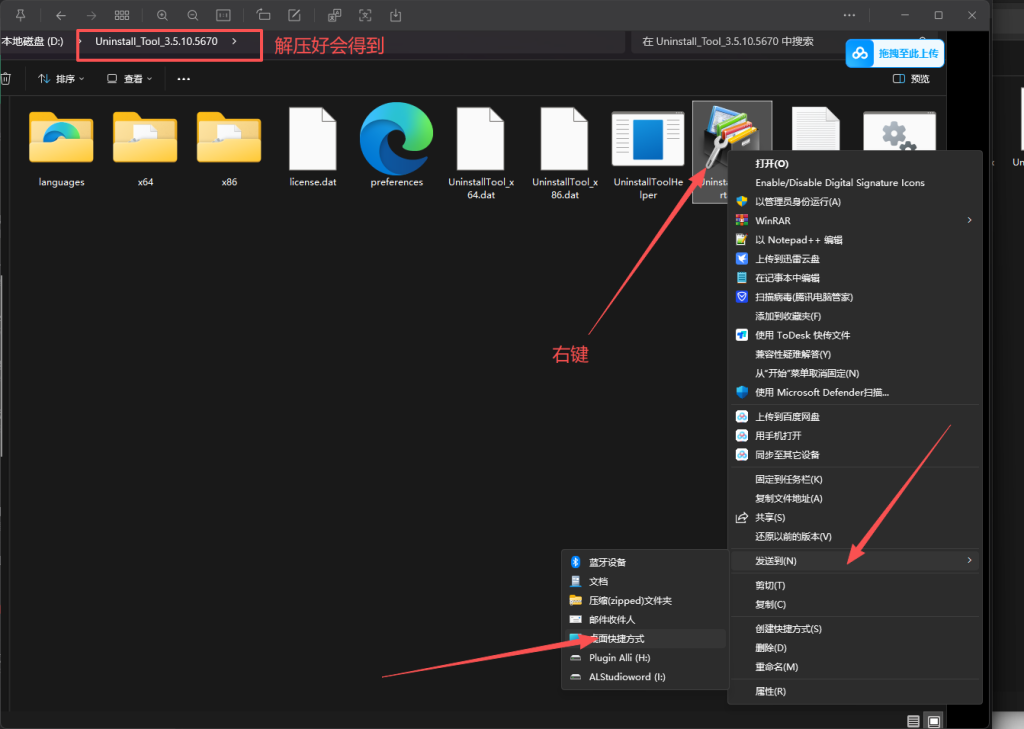Choose 扫描病毒(腾讯电脑管家)
1024x729 pixels.
tap(856, 297)
